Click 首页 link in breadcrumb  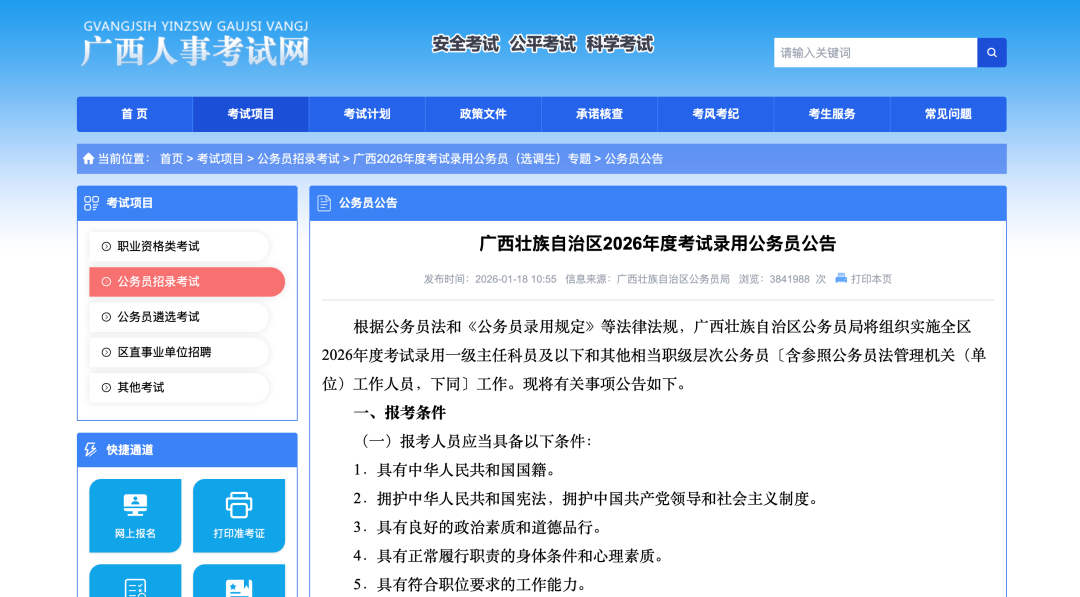[x=171, y=159]
